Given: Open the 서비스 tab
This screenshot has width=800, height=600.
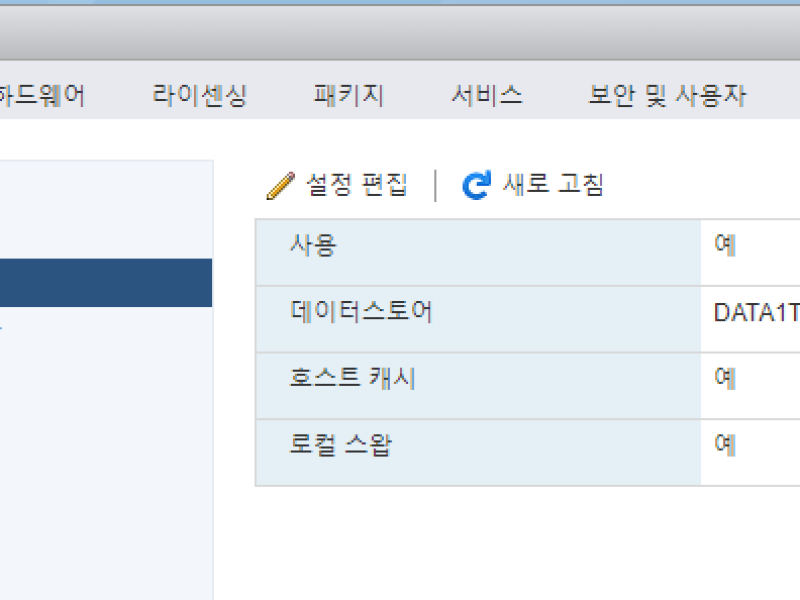Looking at the screenshot, I should [487, 95].
